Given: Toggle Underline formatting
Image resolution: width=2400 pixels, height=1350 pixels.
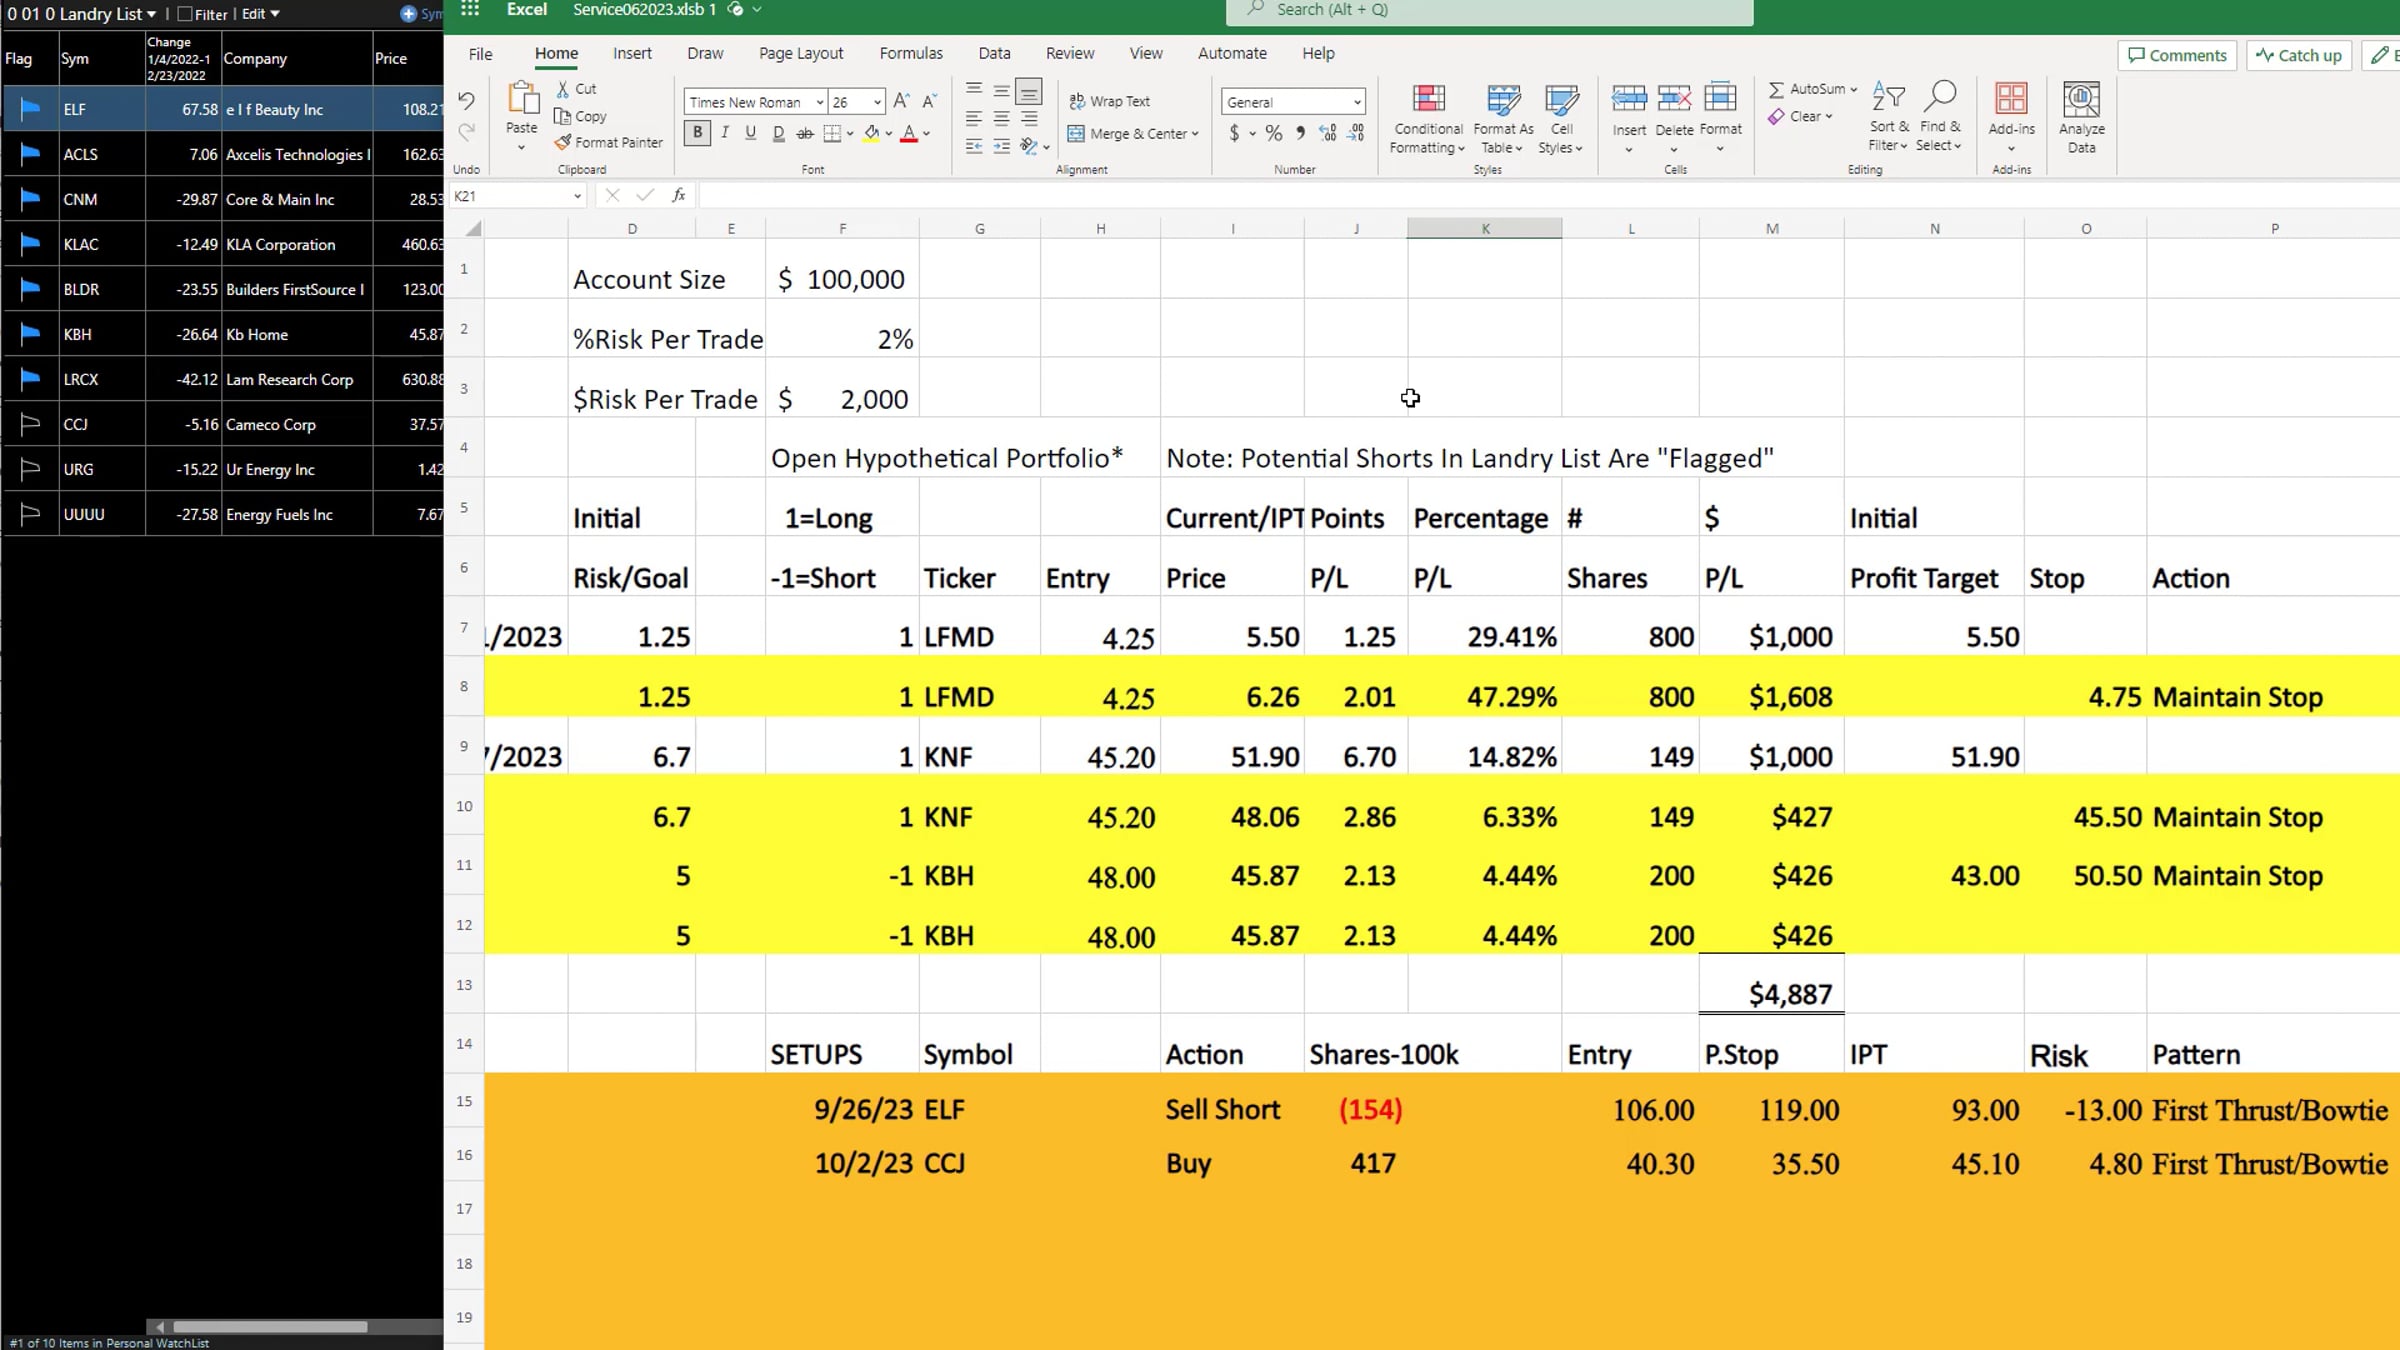Looking at the screenshot, I should [x=750, y=133].
